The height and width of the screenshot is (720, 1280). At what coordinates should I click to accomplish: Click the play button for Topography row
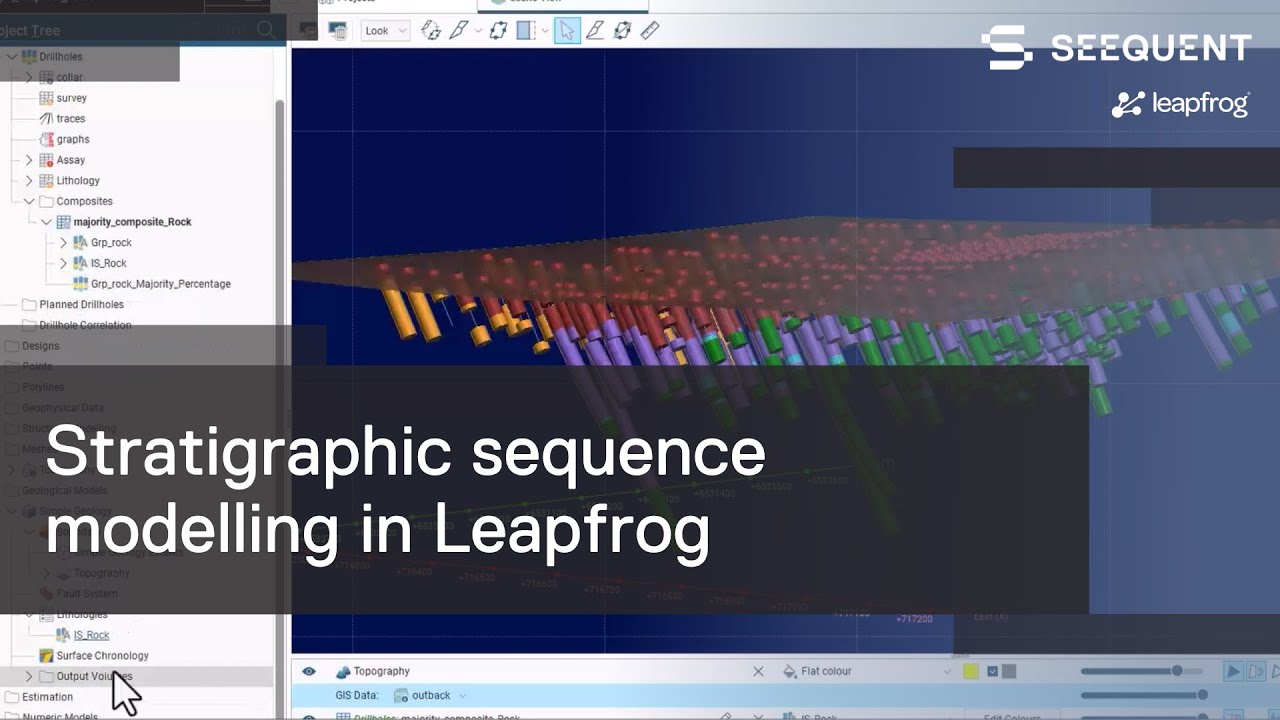[1233, 672]
